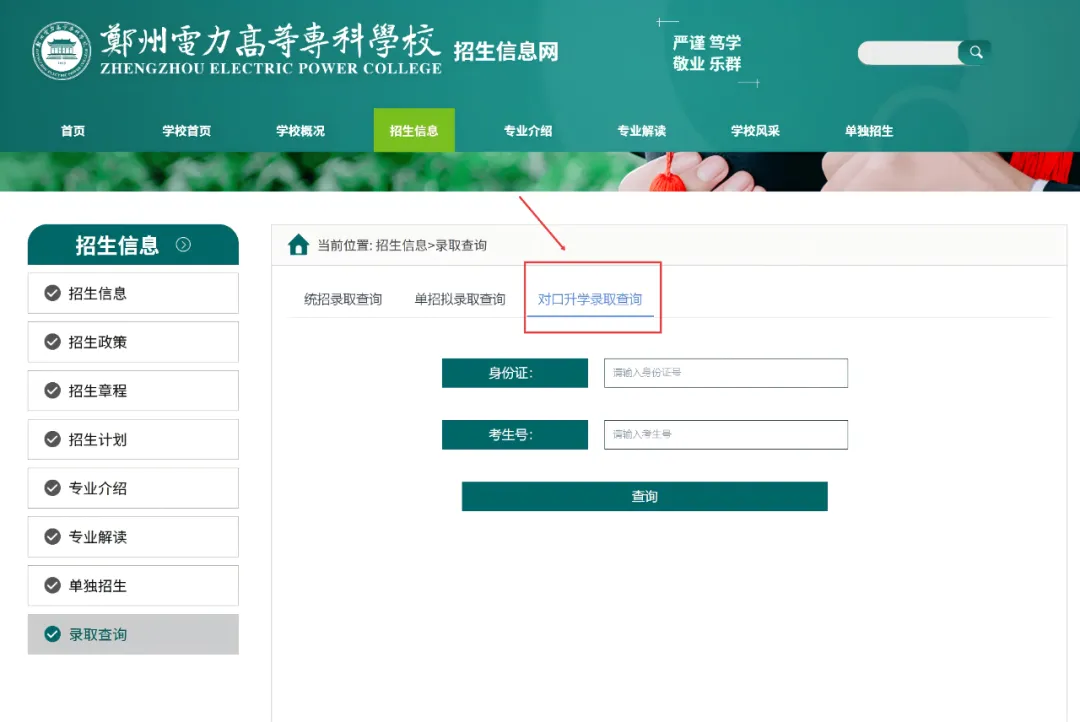Screen dimensions: 1080x722
Task: Click the college emblem logo
Action: tap(62, 51)
